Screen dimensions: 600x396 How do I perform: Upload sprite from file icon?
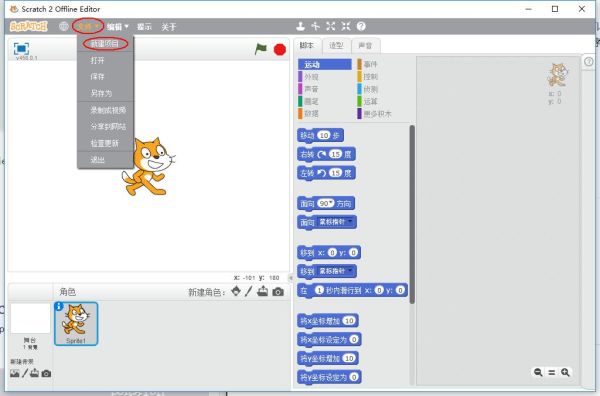262,292
